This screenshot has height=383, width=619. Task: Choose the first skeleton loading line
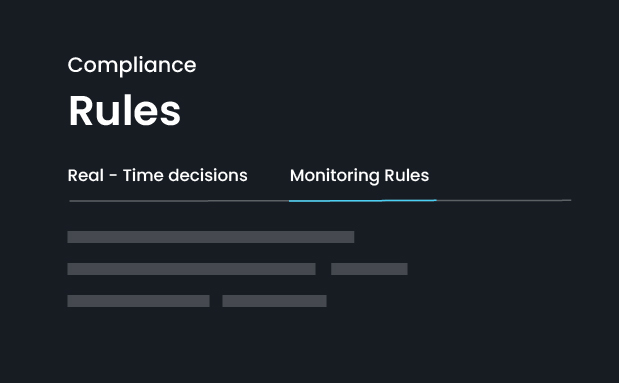click(x=211, y=237)
